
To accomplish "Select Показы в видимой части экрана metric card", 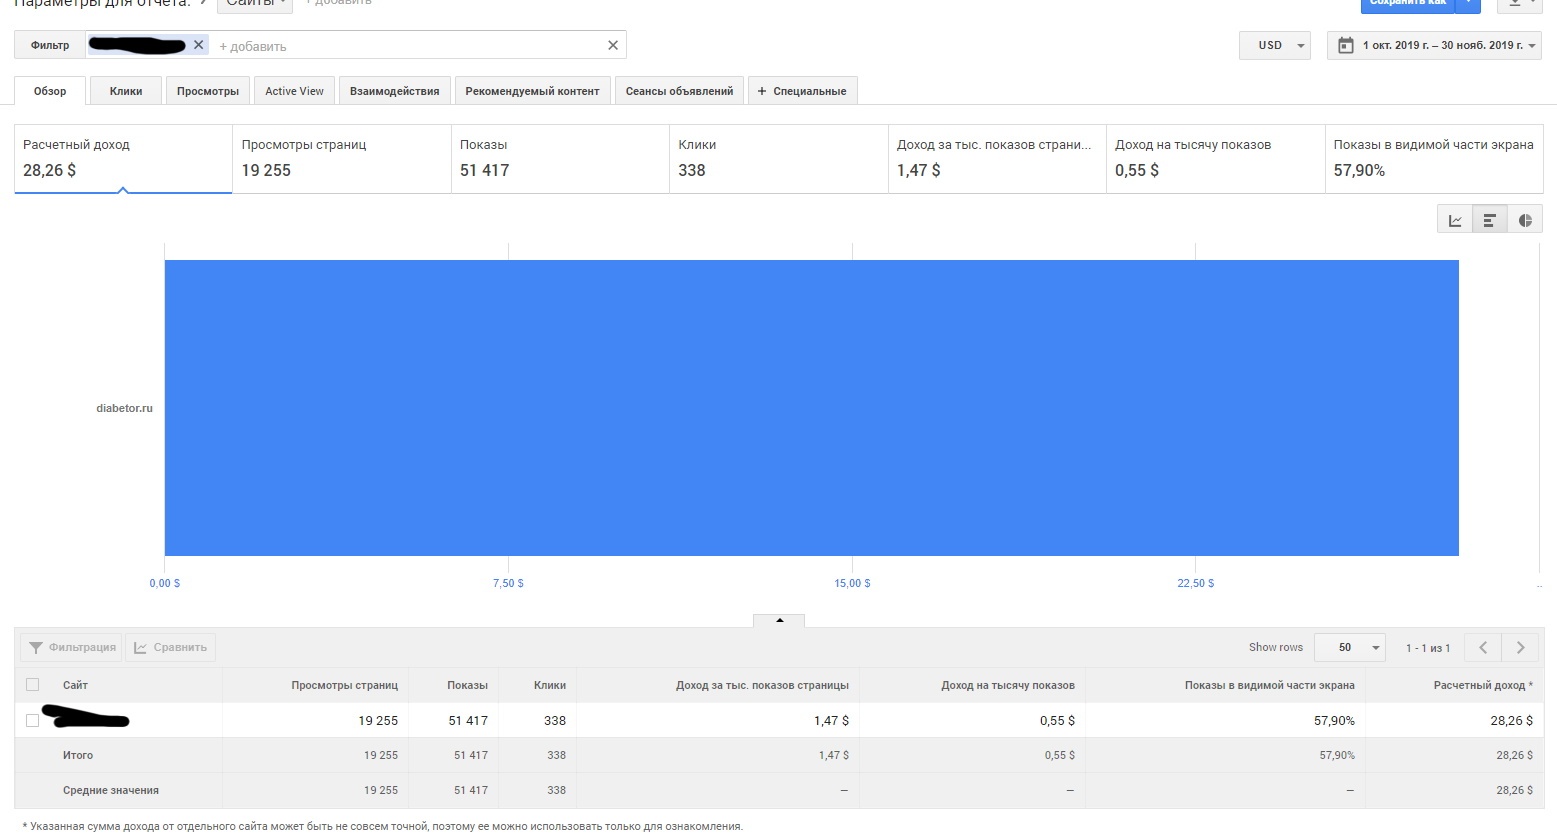I will pos(1434,158).
